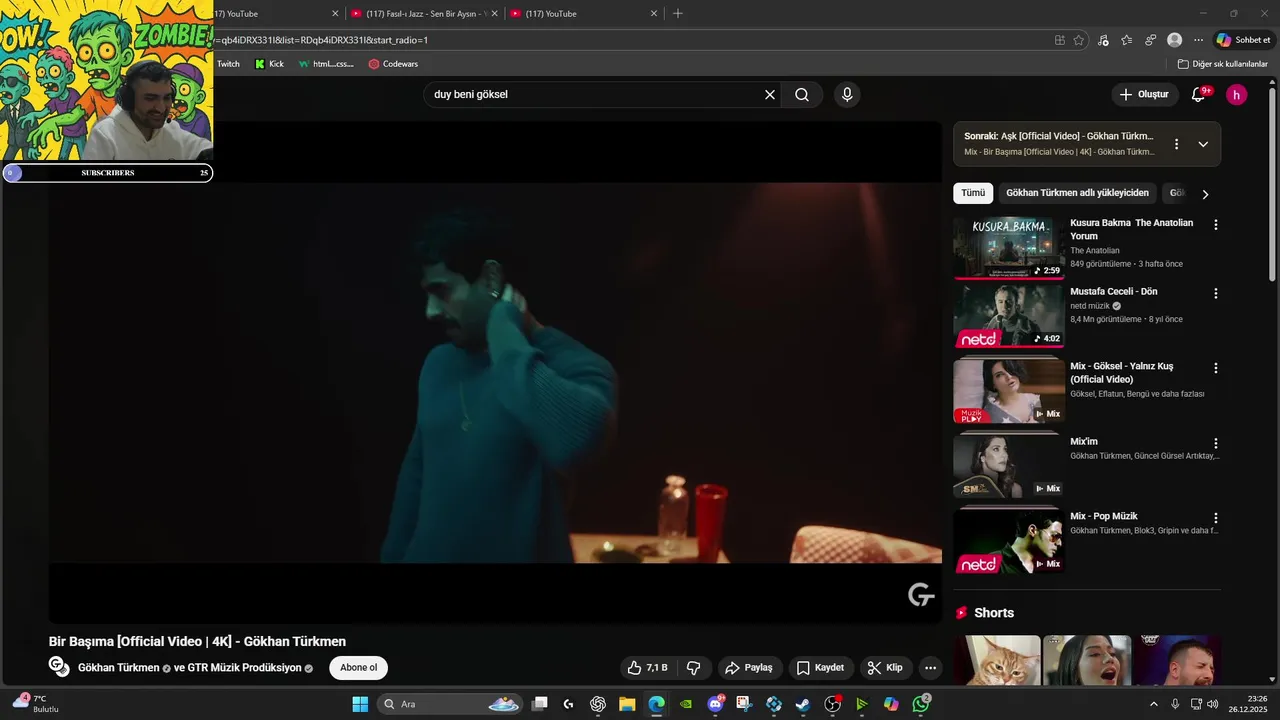Open NVIDIA app from the taskbar
1280x720 pixels.
(x=686, y=704)
